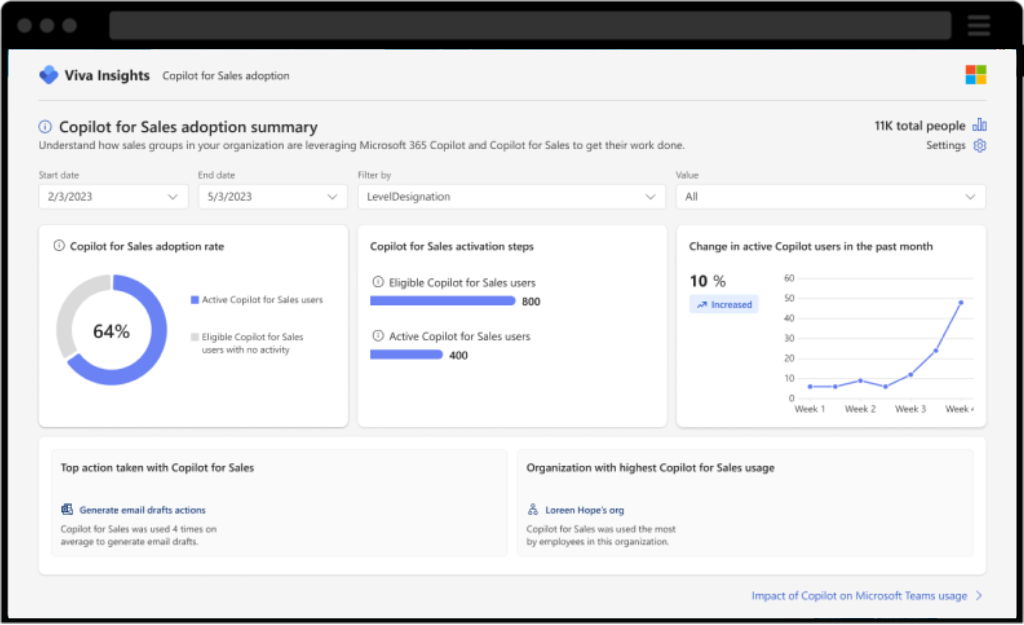Click the Week 2 axis label
The width and height of the screenshot is (1024, 625).
tap(860, 409)
